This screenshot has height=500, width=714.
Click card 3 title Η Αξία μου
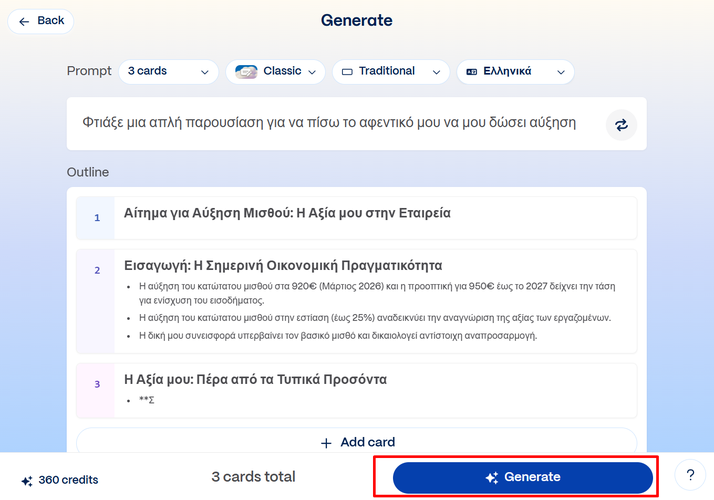(x=255, y=379)
